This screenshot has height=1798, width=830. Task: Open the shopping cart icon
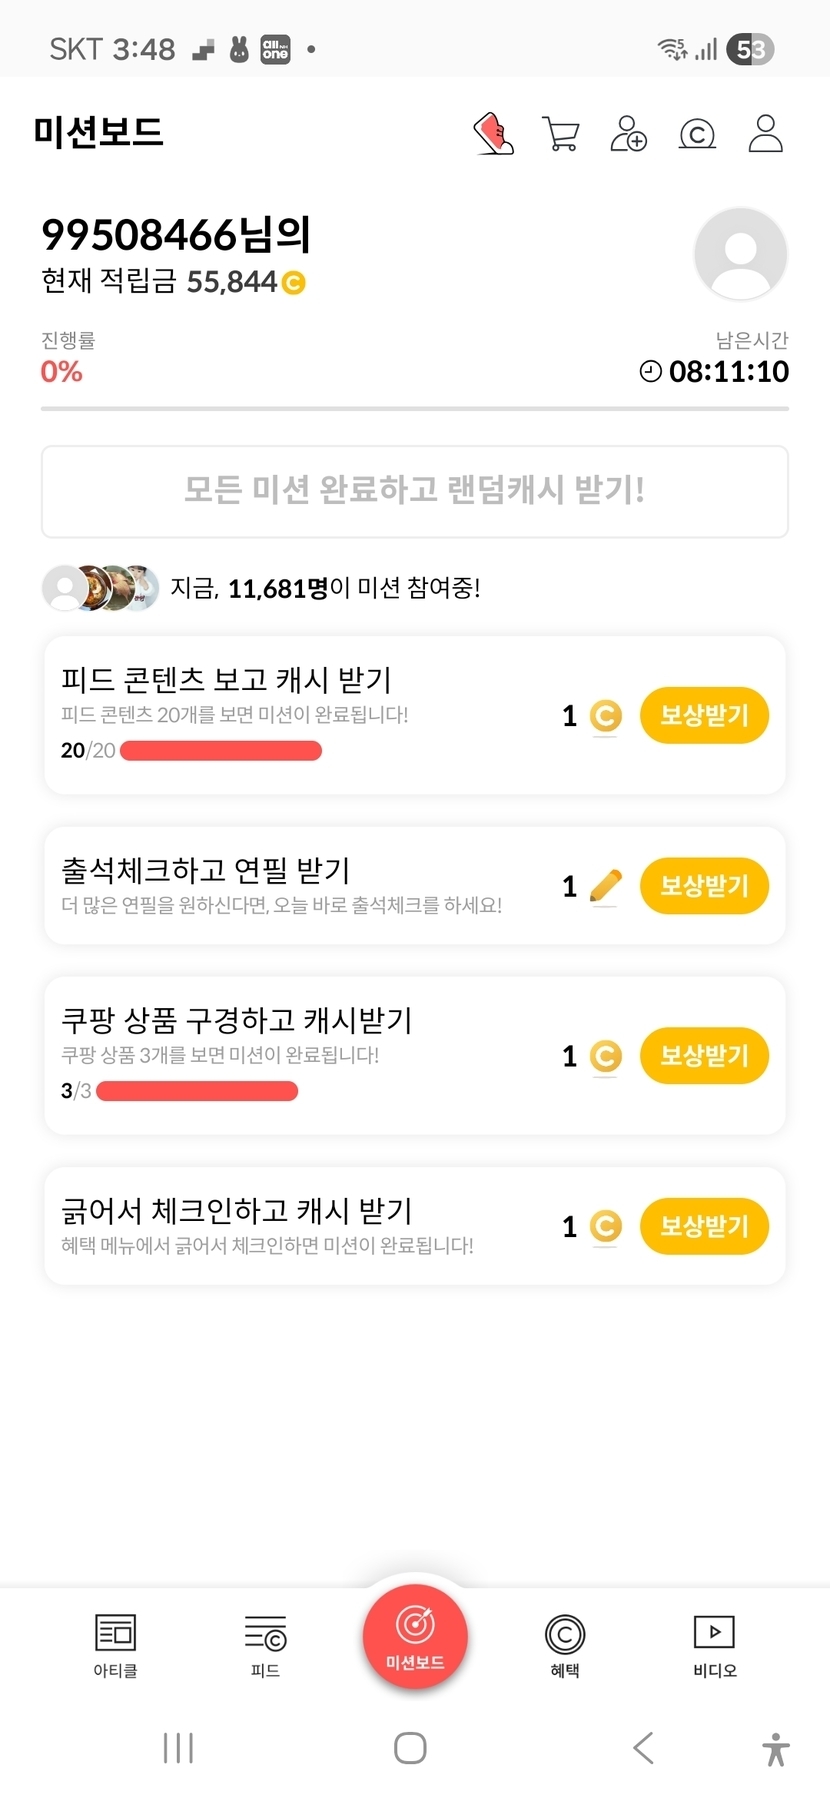pyautogui.click(x=561, y=134)
